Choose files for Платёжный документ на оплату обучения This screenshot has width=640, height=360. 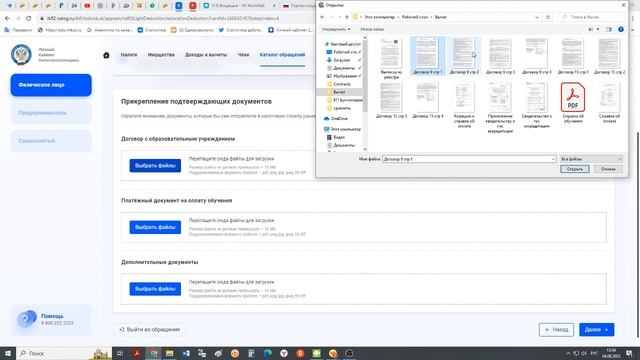coord(155,227)
